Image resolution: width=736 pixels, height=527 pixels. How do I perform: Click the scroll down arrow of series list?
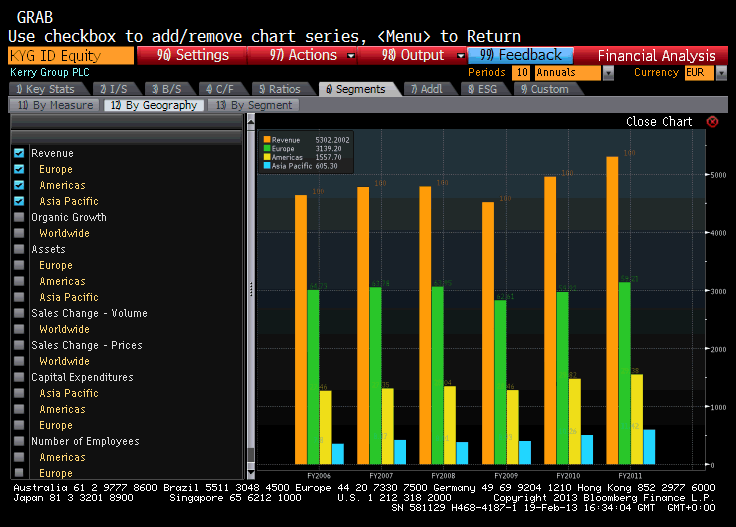[251, 471]
